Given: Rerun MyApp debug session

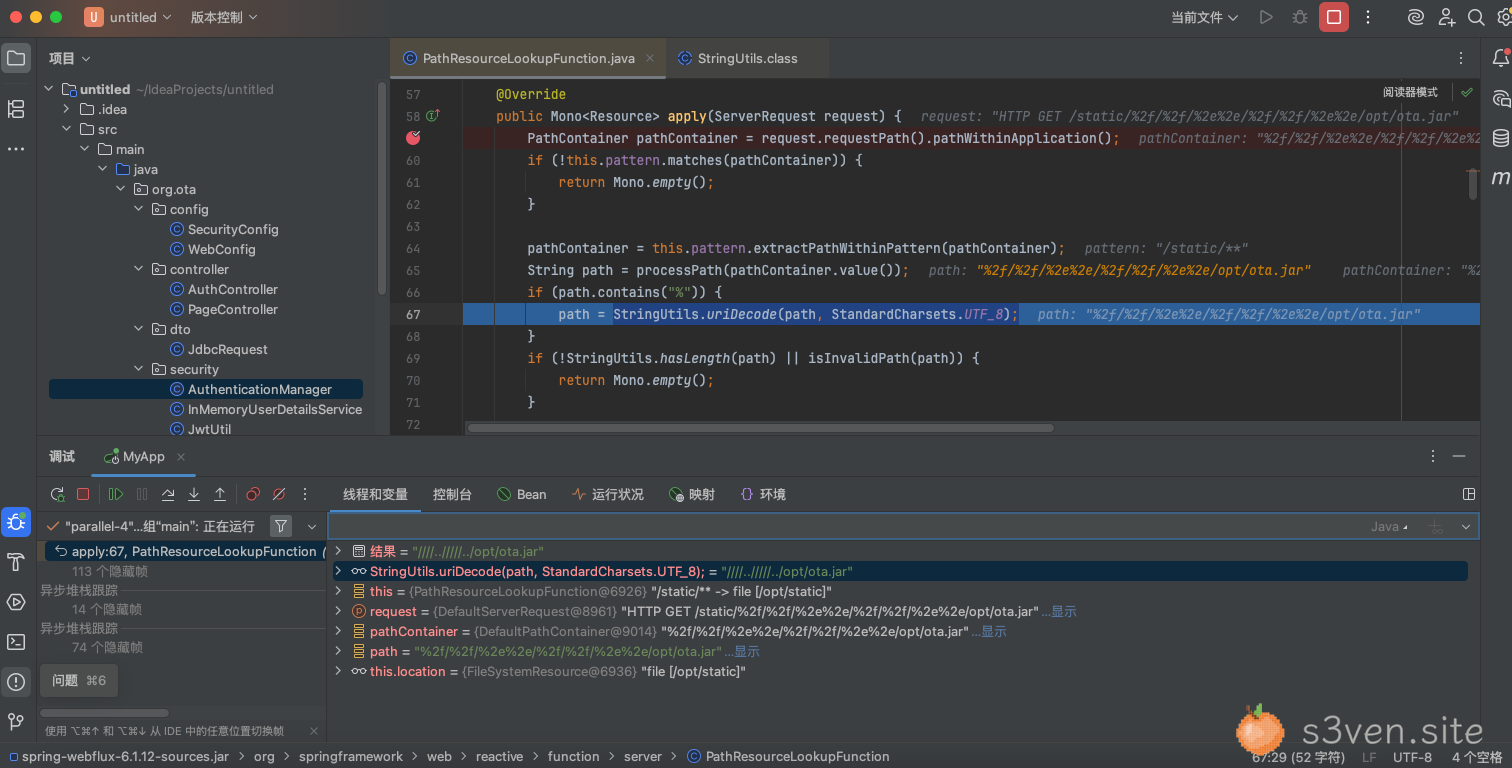Looking at the screenshot, I should pyautogui.click(x=58, y=494).
